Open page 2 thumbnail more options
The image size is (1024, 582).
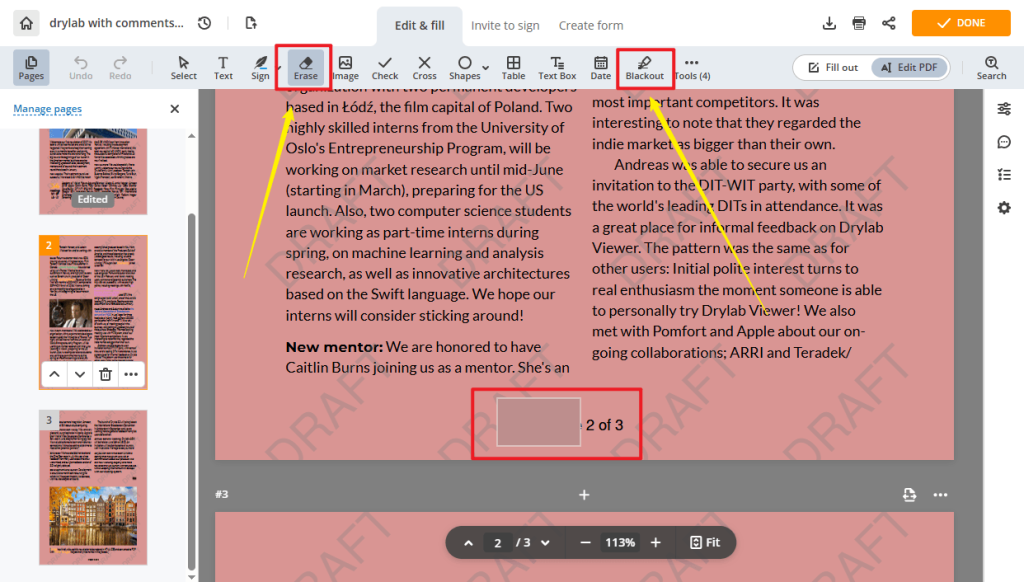point(131,374)
